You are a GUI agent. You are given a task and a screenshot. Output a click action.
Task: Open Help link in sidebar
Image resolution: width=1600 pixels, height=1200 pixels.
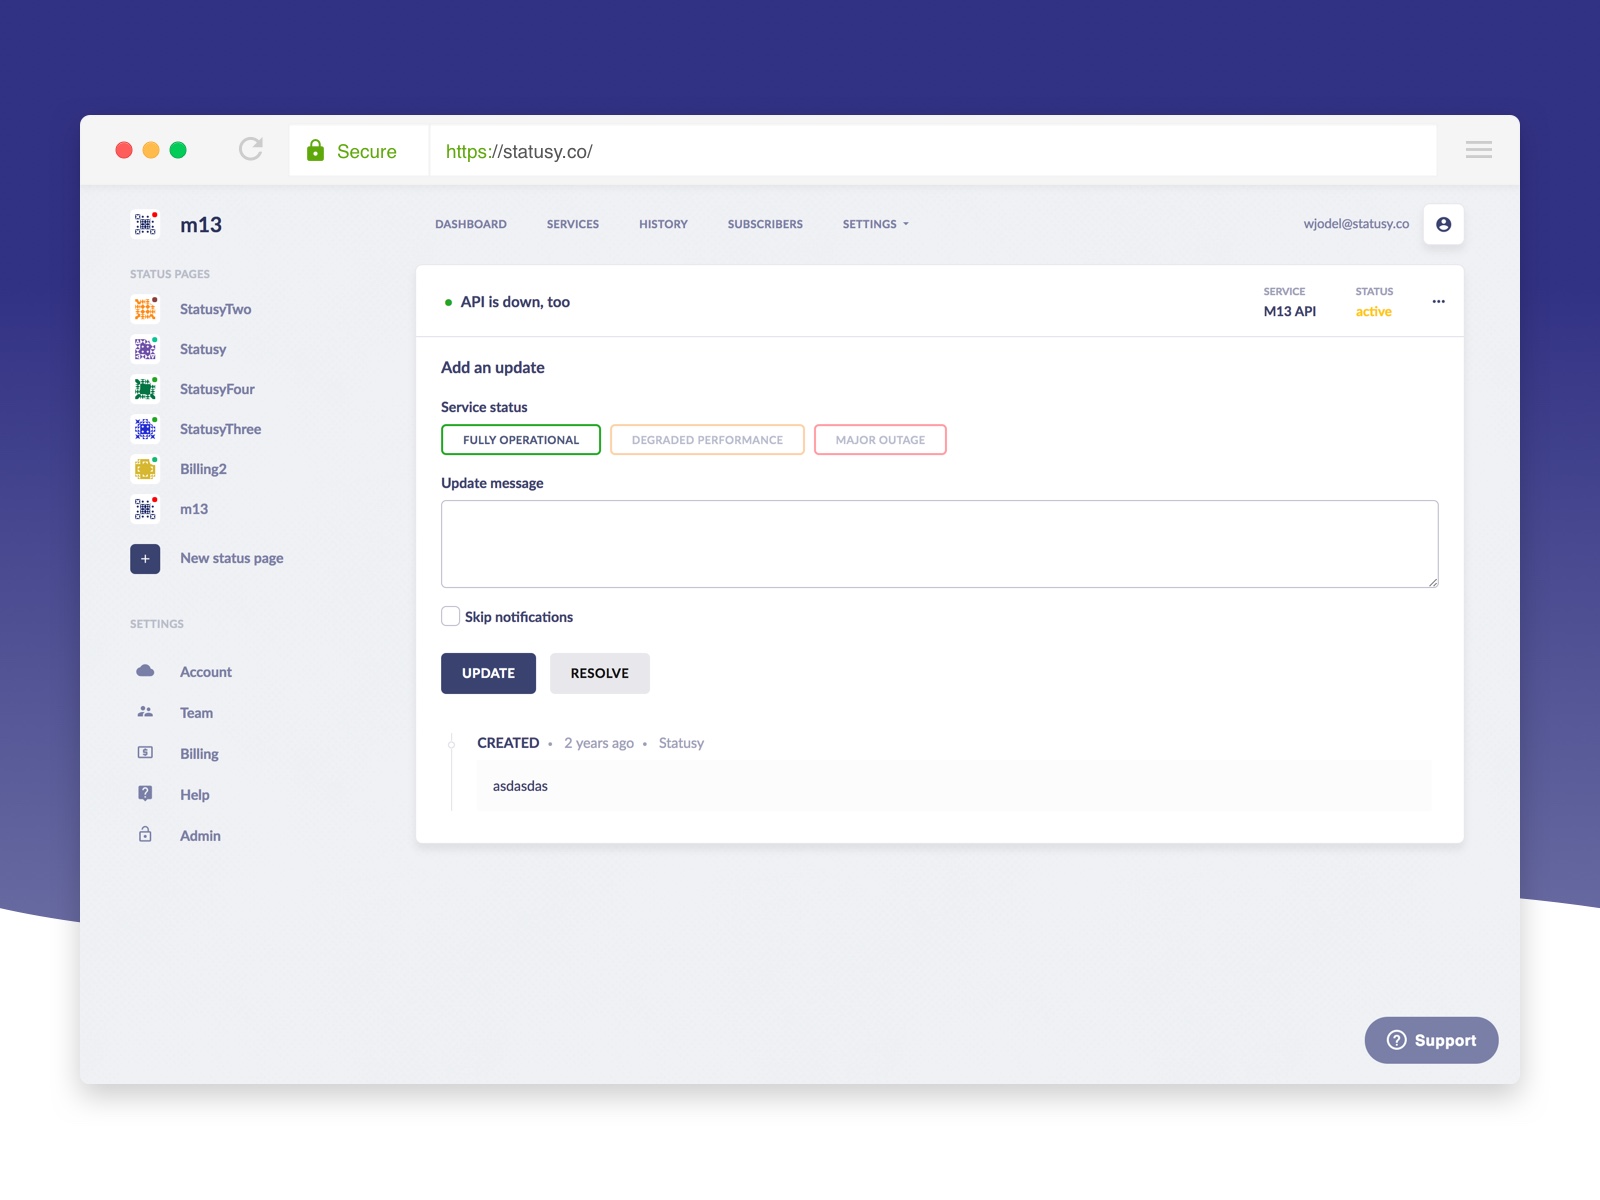point(195,795)
